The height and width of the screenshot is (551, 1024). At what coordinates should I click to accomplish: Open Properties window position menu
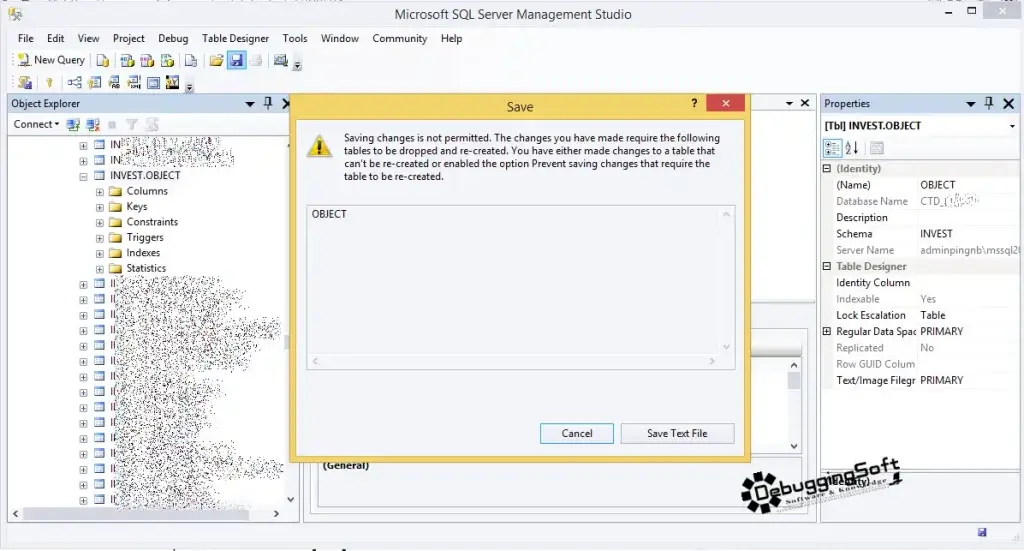tap(970, 104)
